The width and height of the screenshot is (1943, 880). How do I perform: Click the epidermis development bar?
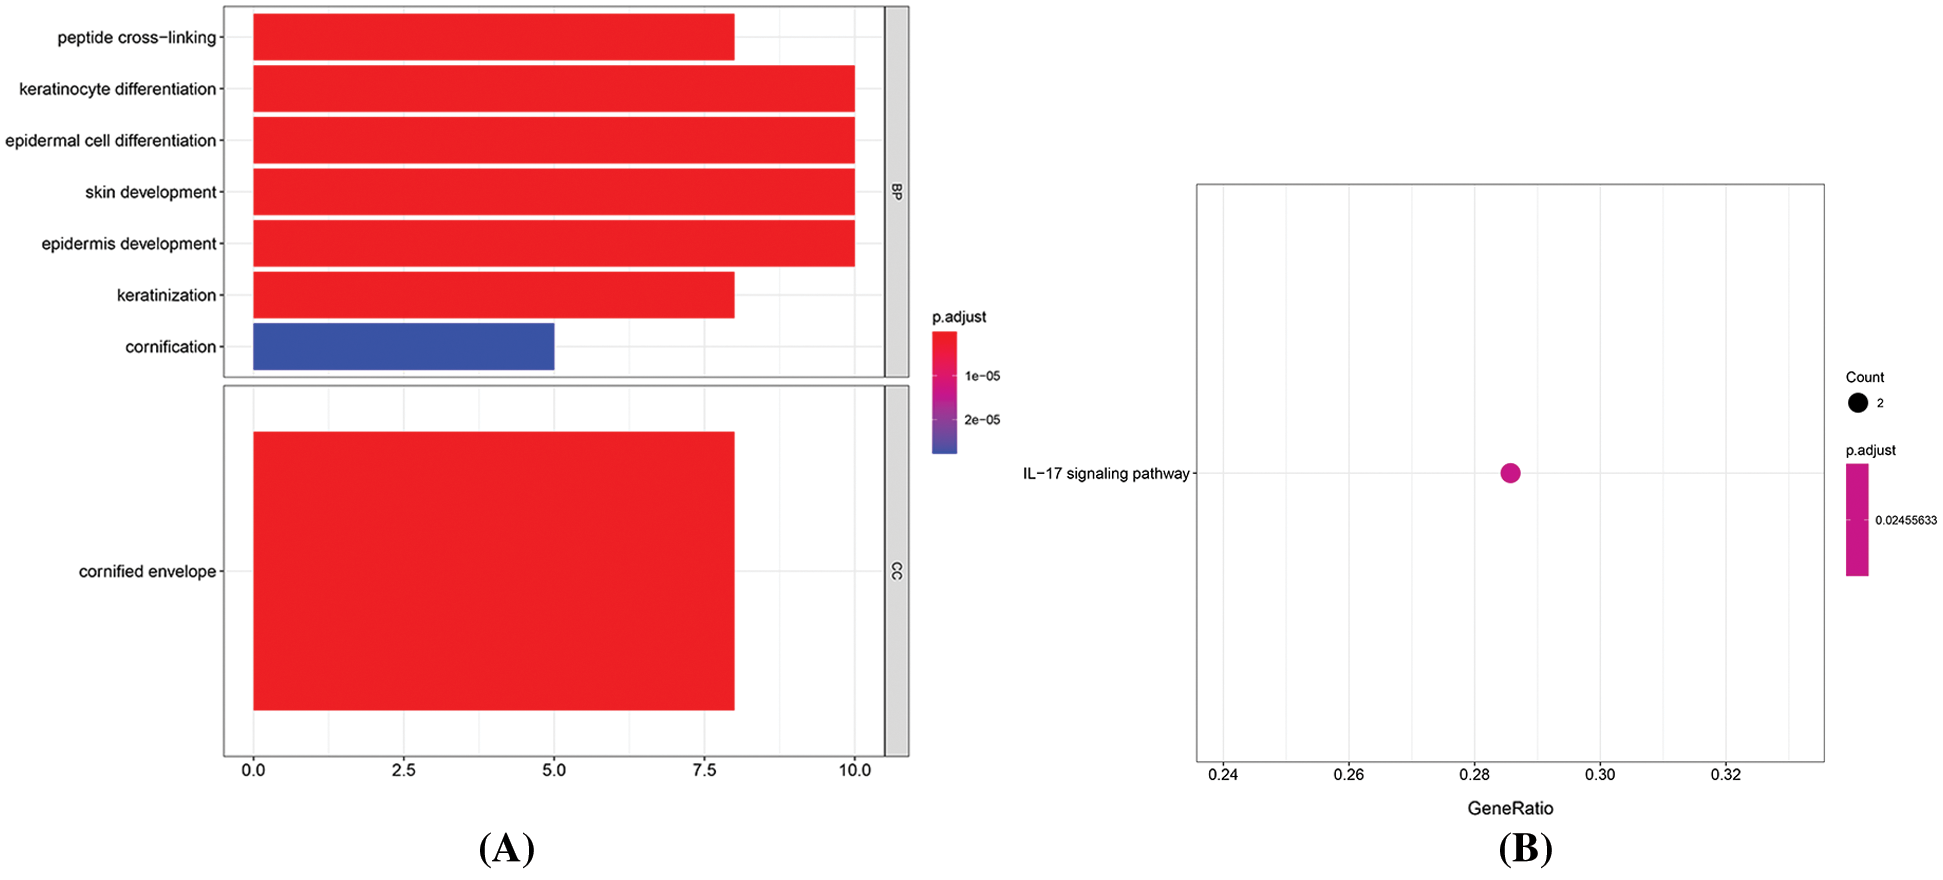coord(553,243)
